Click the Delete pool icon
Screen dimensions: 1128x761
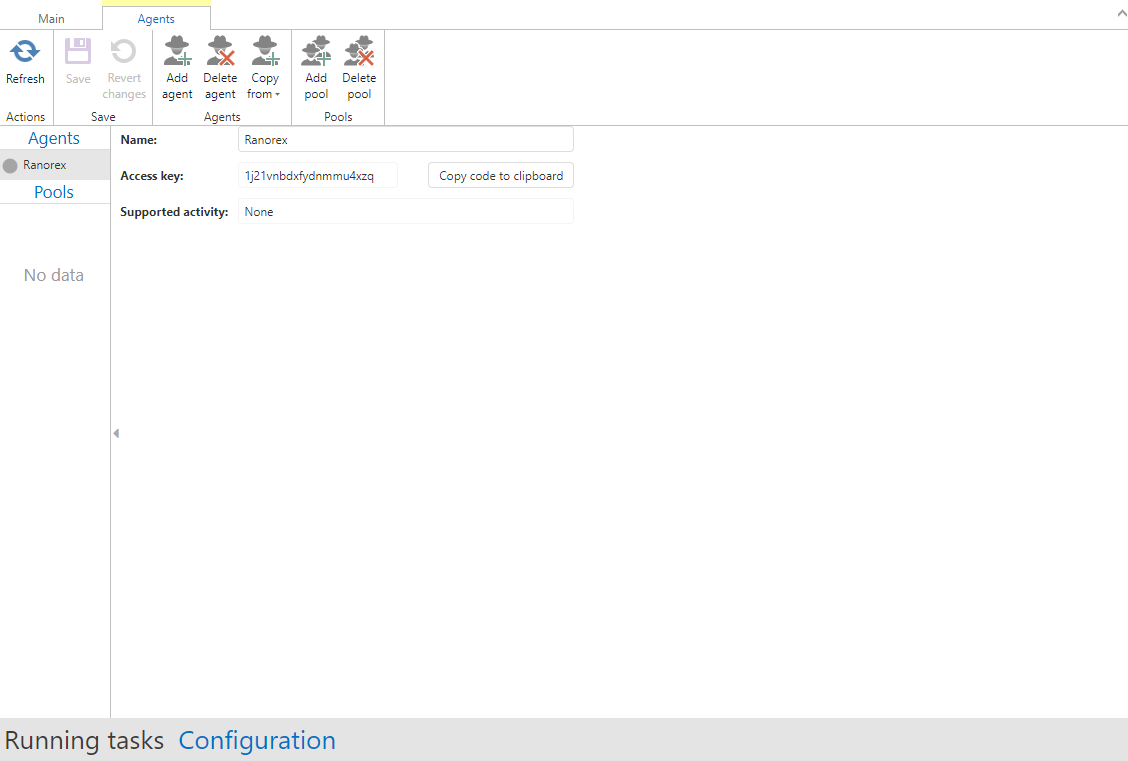[x=359, y=52]
